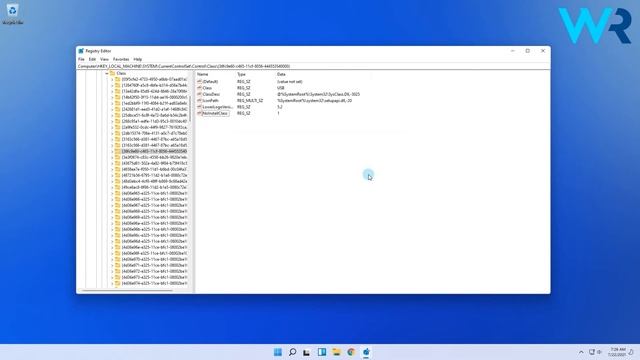Open Google Chrome from taskbar
Screen dimensions: 640x360
coord(351,352)
